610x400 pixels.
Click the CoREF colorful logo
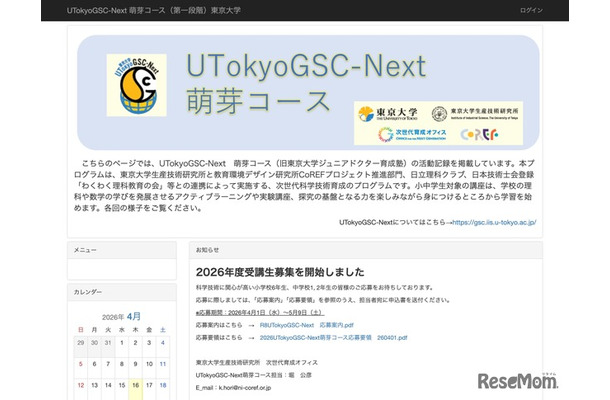point(479,135)
